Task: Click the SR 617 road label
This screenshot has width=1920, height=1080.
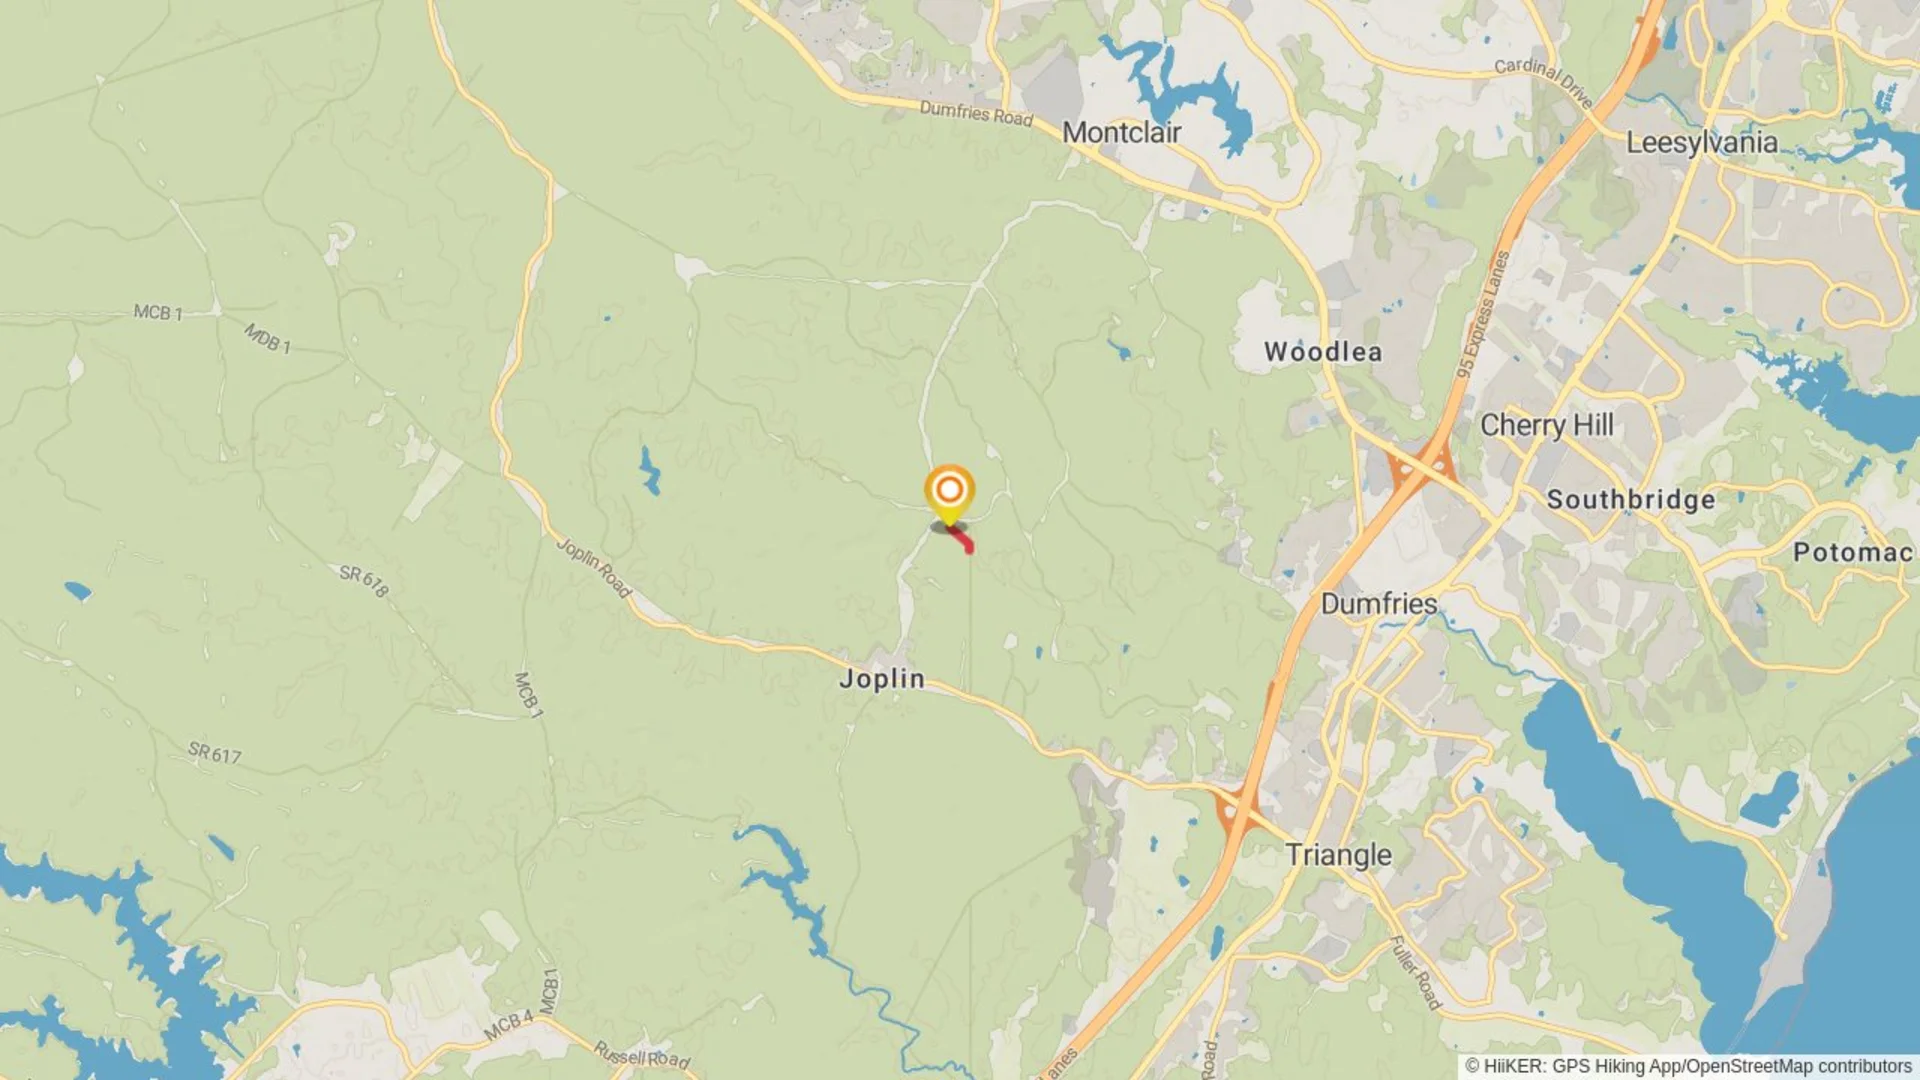Action: [x=215, y=753]
